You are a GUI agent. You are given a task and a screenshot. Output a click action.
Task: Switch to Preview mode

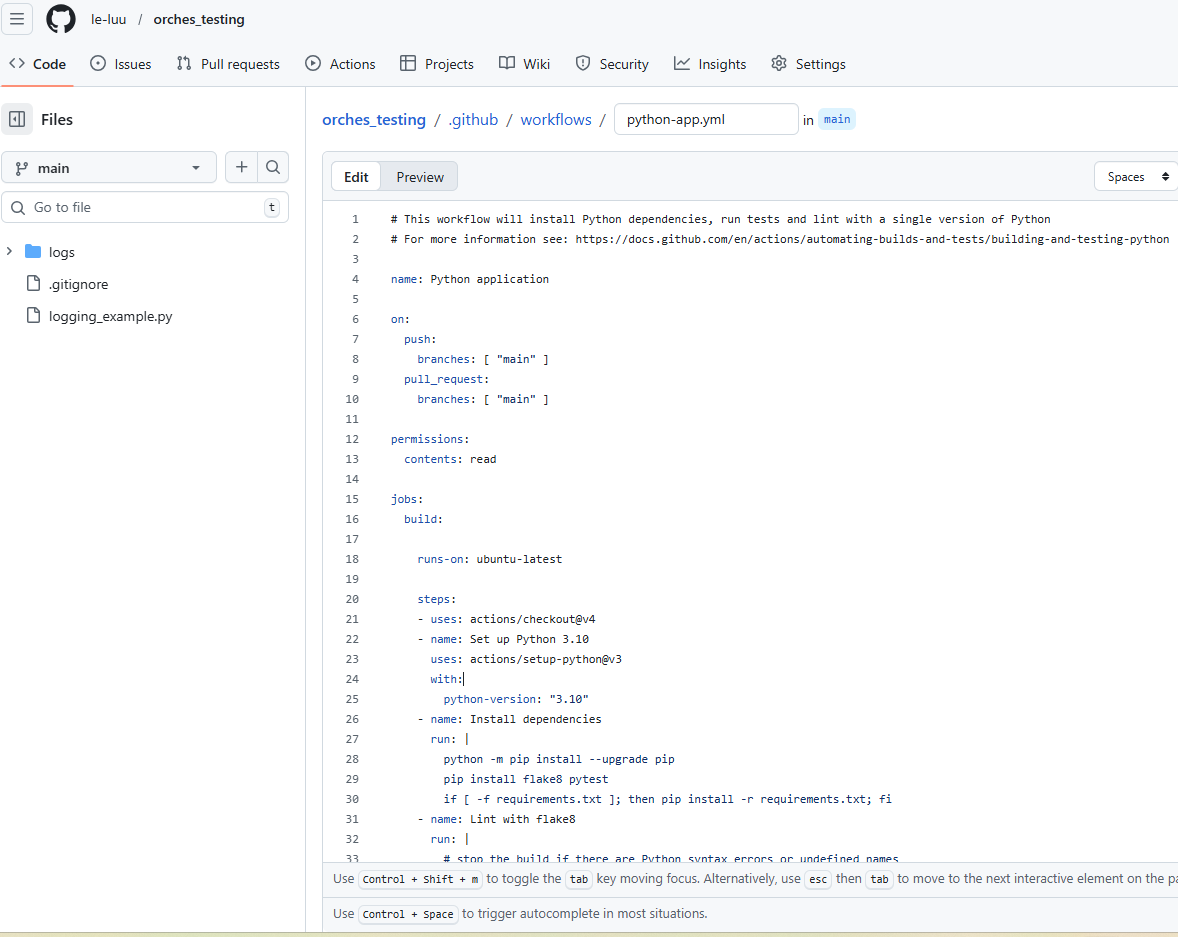click(x=419, y=177)
